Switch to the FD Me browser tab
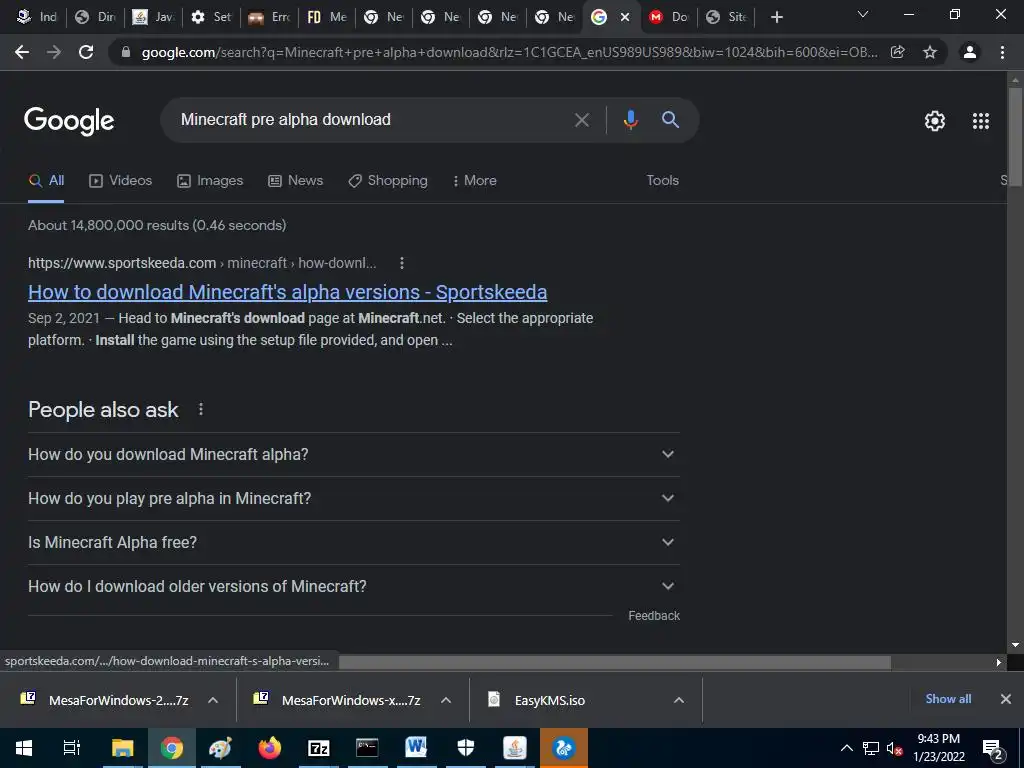 pos(327,17)
